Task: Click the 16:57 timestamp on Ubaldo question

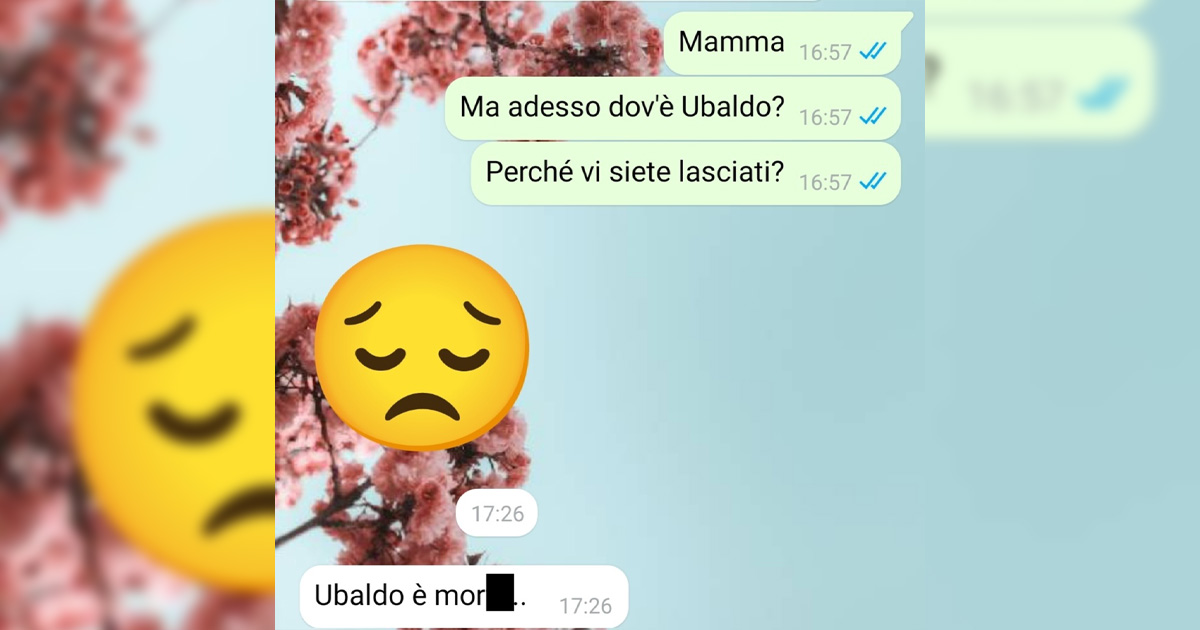Action: pyautogui.click(x=825, y=118)
